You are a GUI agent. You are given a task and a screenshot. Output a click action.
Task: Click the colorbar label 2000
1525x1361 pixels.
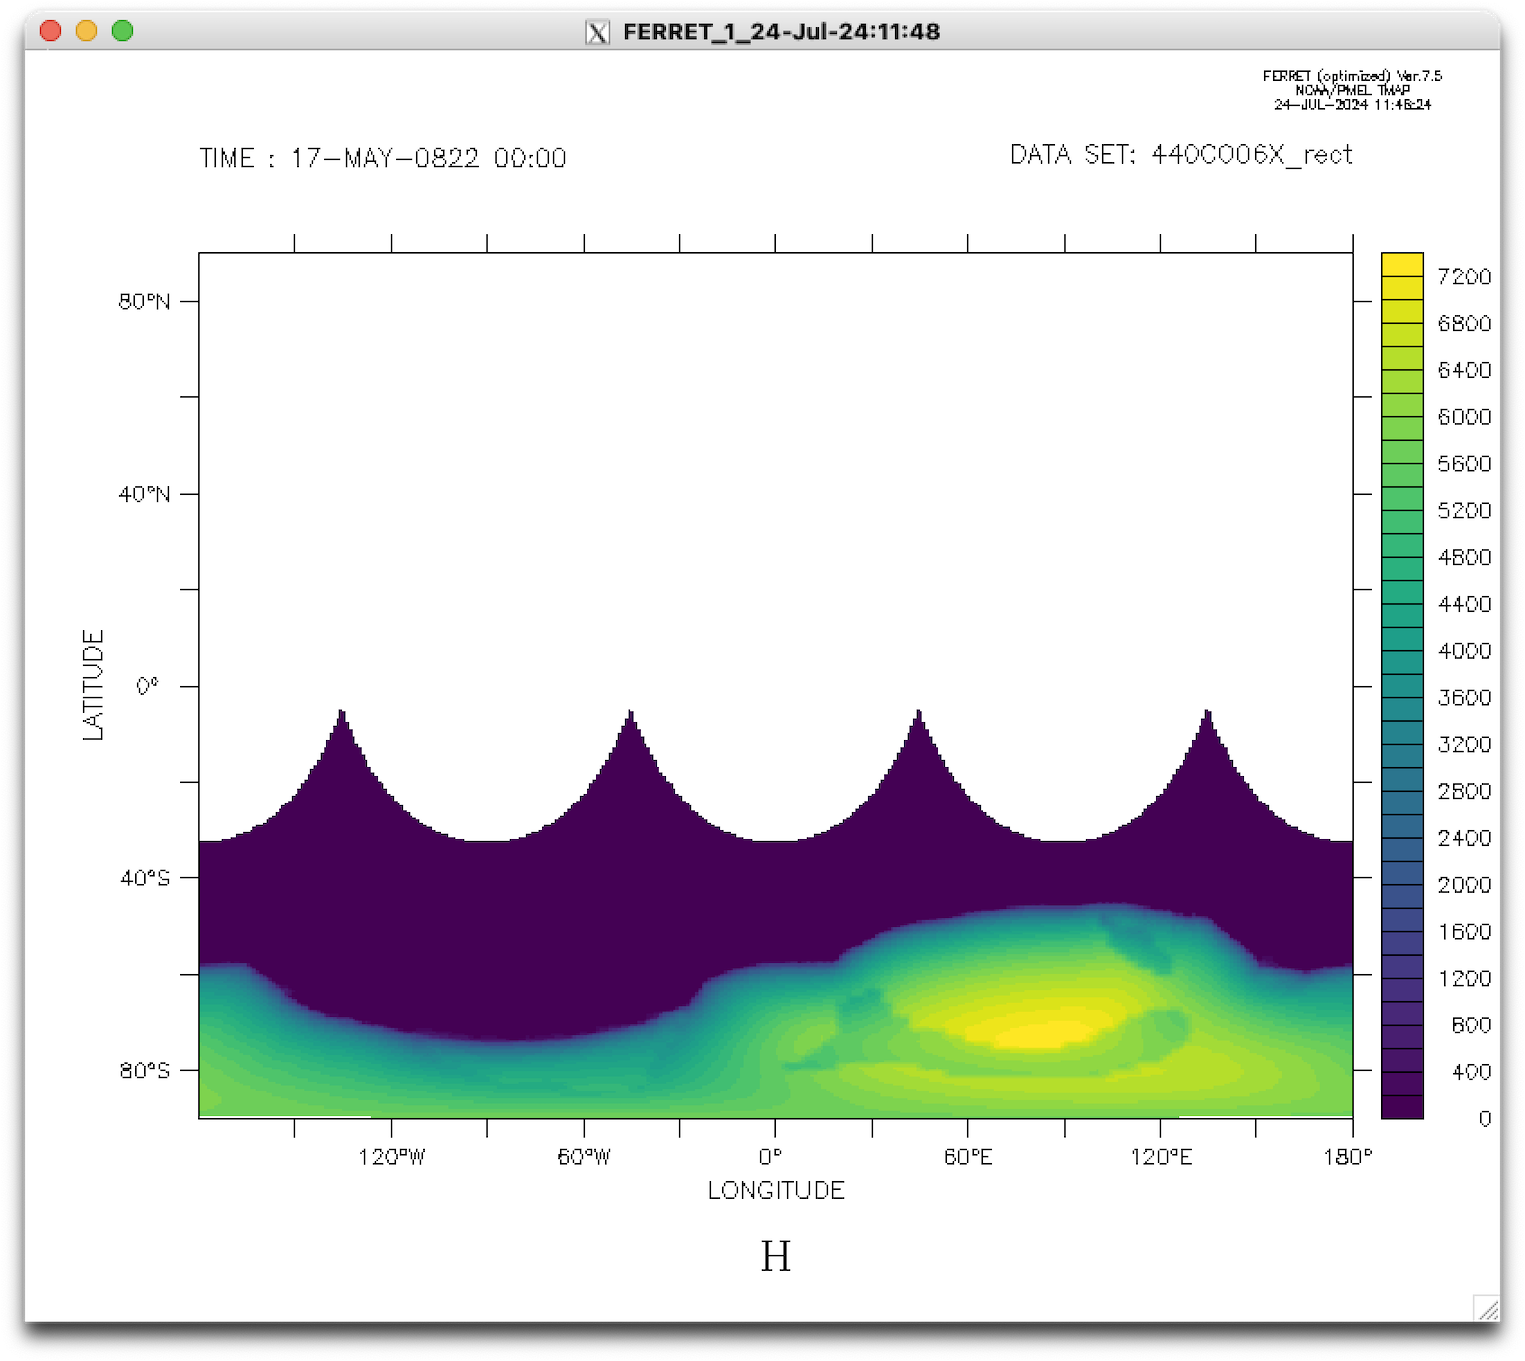coord(1464,885)
